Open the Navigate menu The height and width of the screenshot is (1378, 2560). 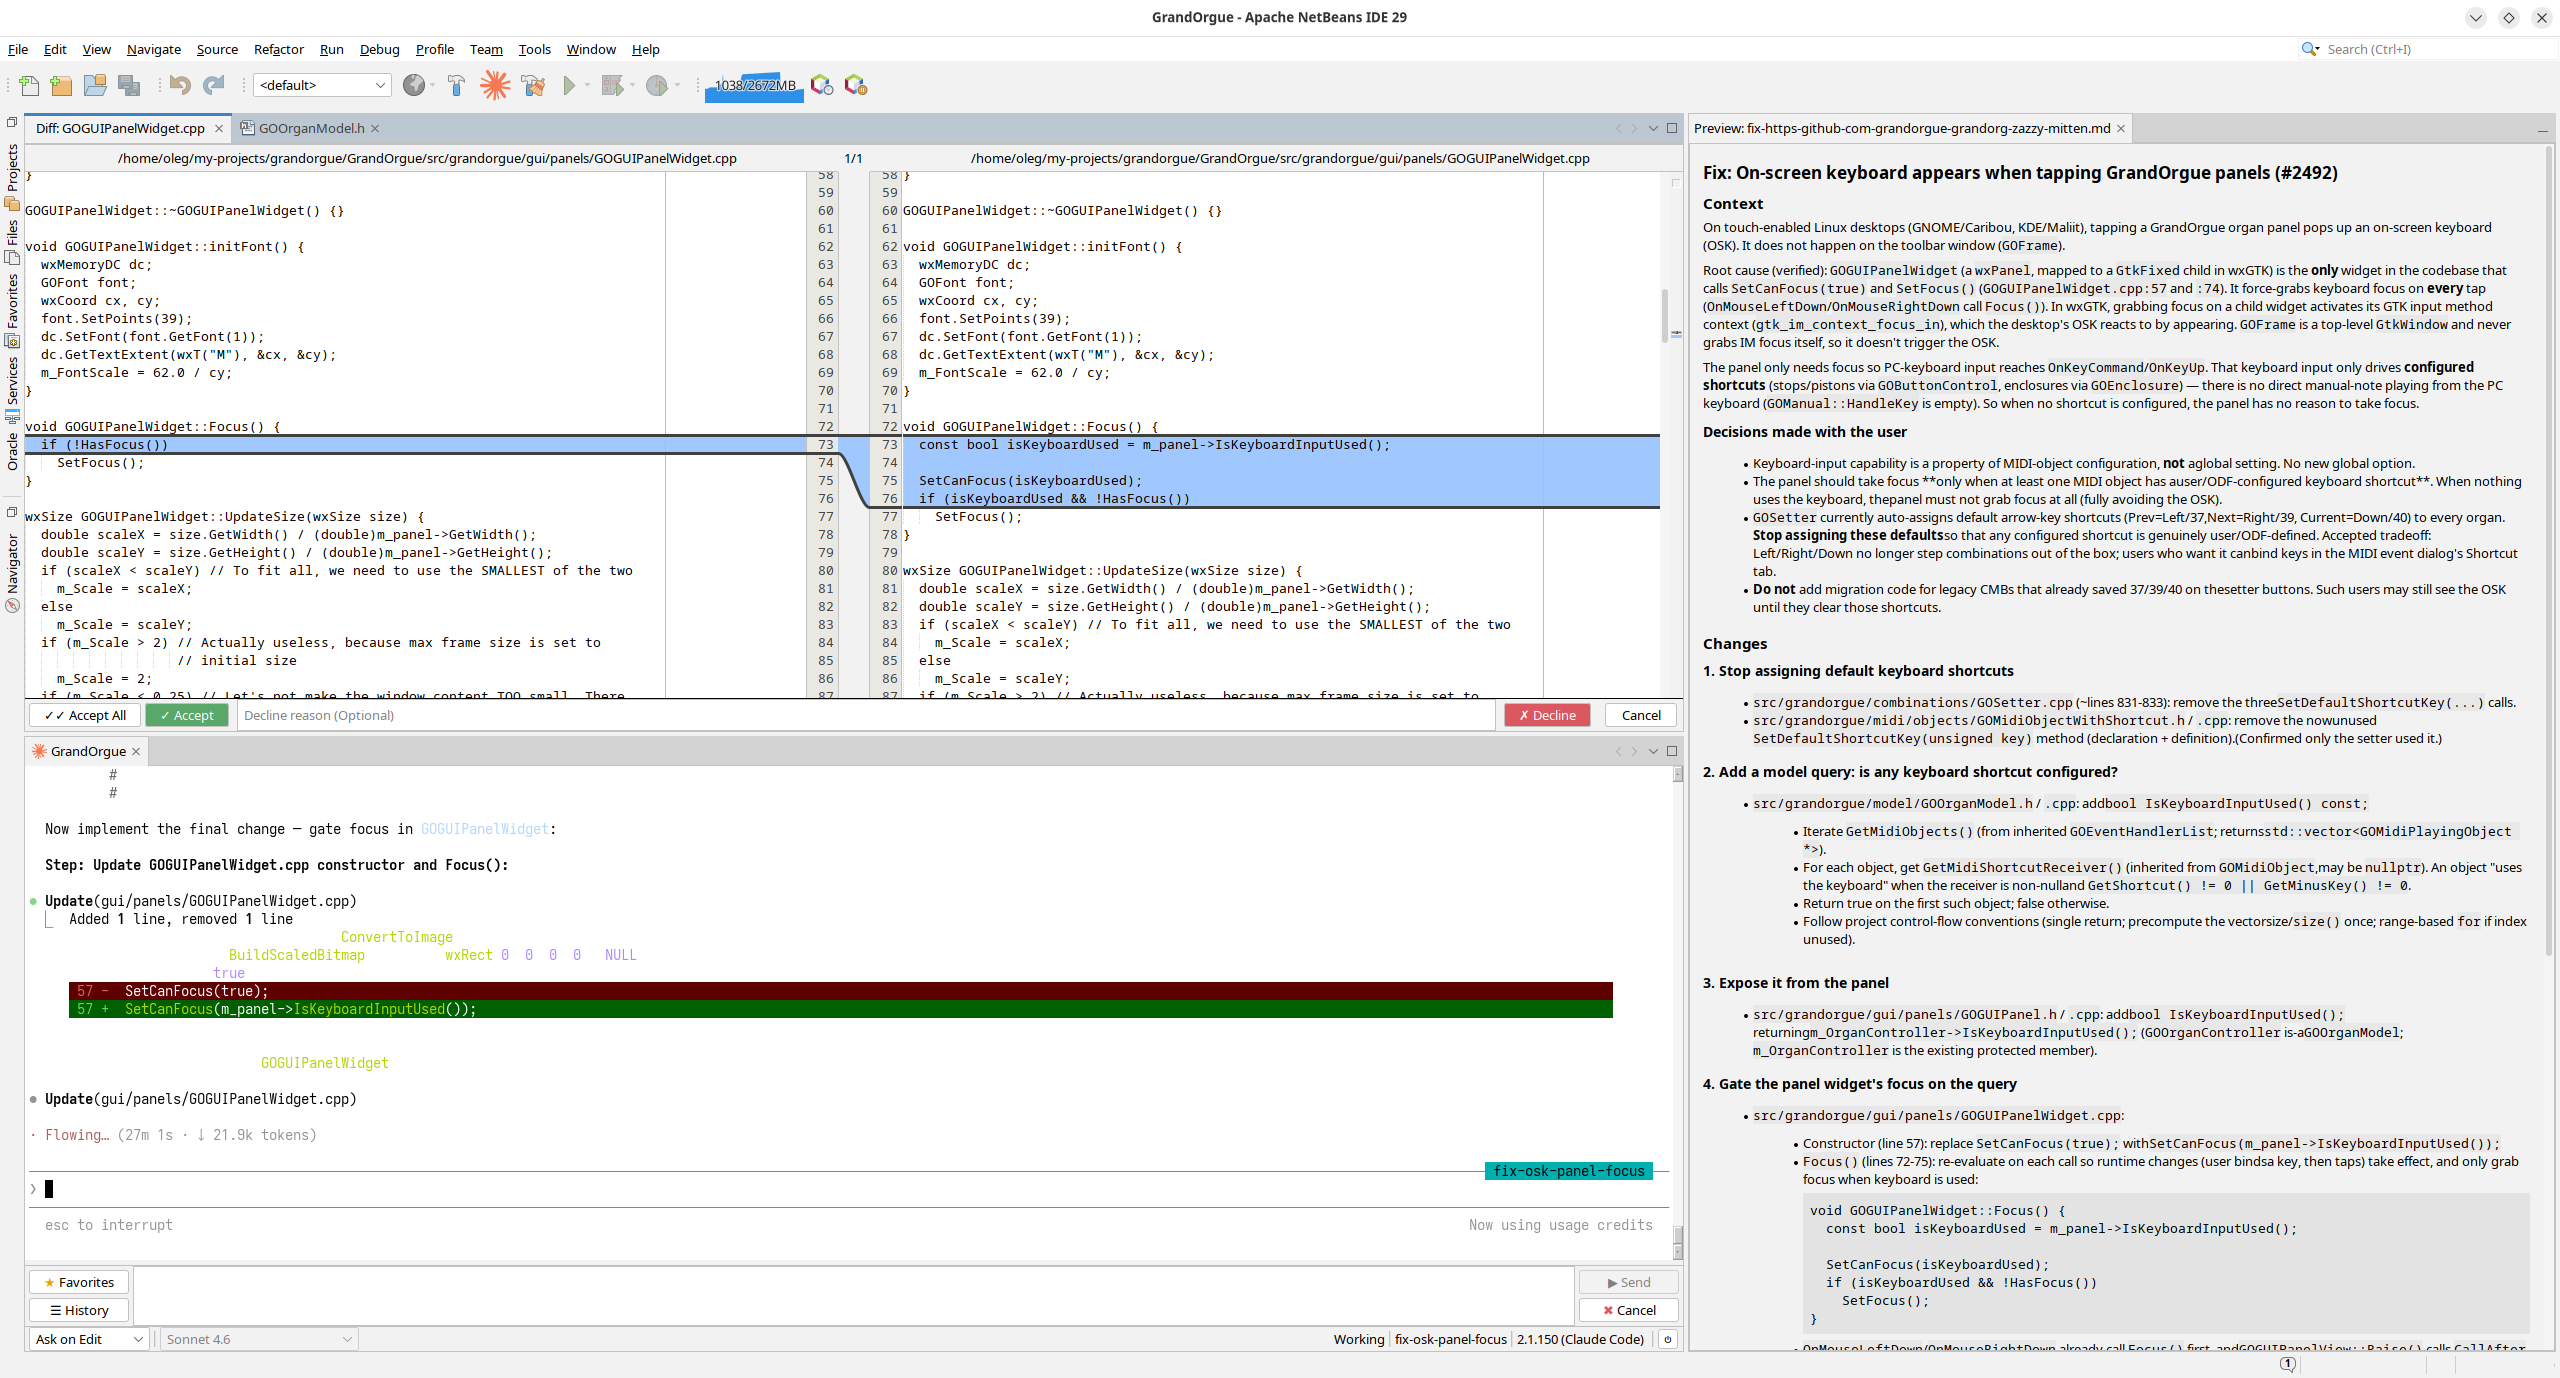tap(154, 49)
